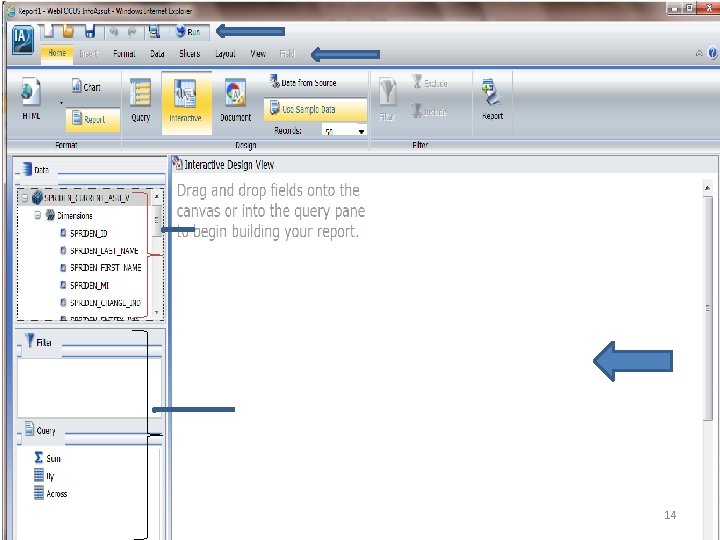The height and width of the screenshot is (540, 720).
Task: Select Data from Source option
Action: pyautogui.click(x=303, y=83)
